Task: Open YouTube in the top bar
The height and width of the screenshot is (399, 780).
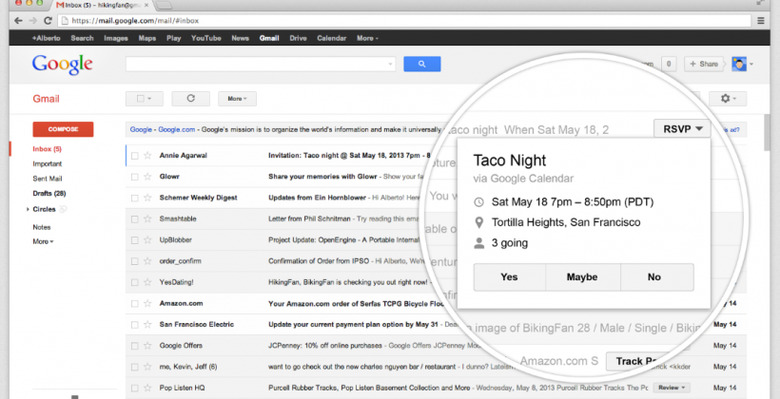Action: pyautogui.click(x=206, y=38)
